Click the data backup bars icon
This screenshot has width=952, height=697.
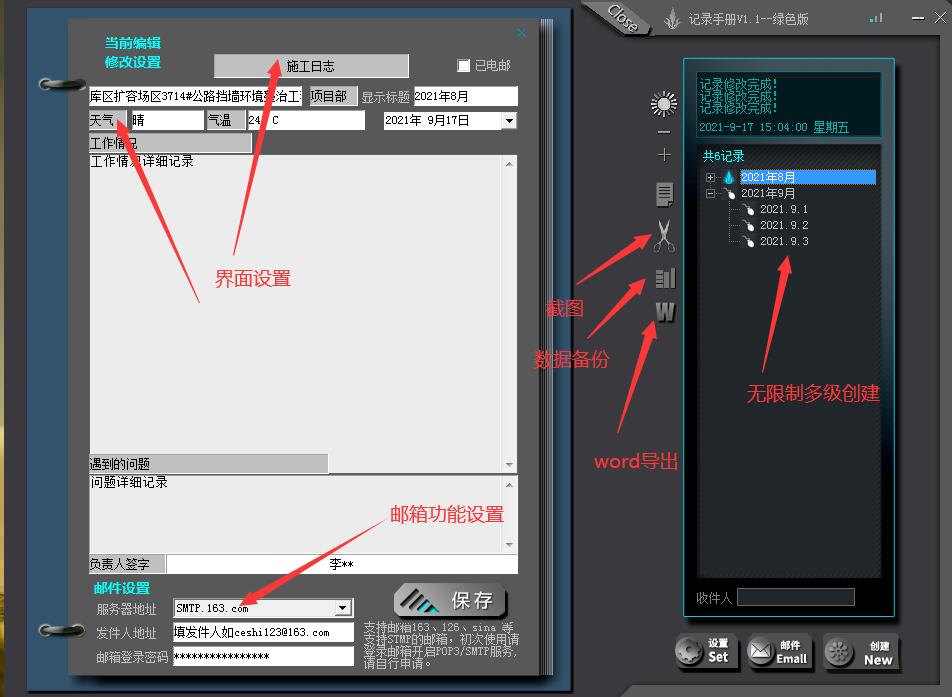664,278
